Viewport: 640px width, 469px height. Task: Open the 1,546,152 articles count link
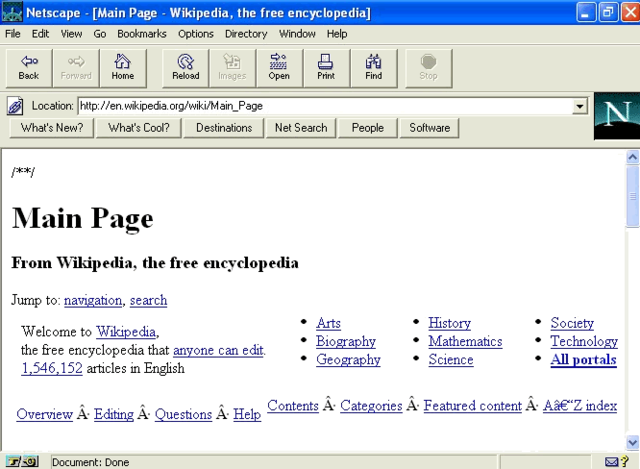[x=52, y=368]
